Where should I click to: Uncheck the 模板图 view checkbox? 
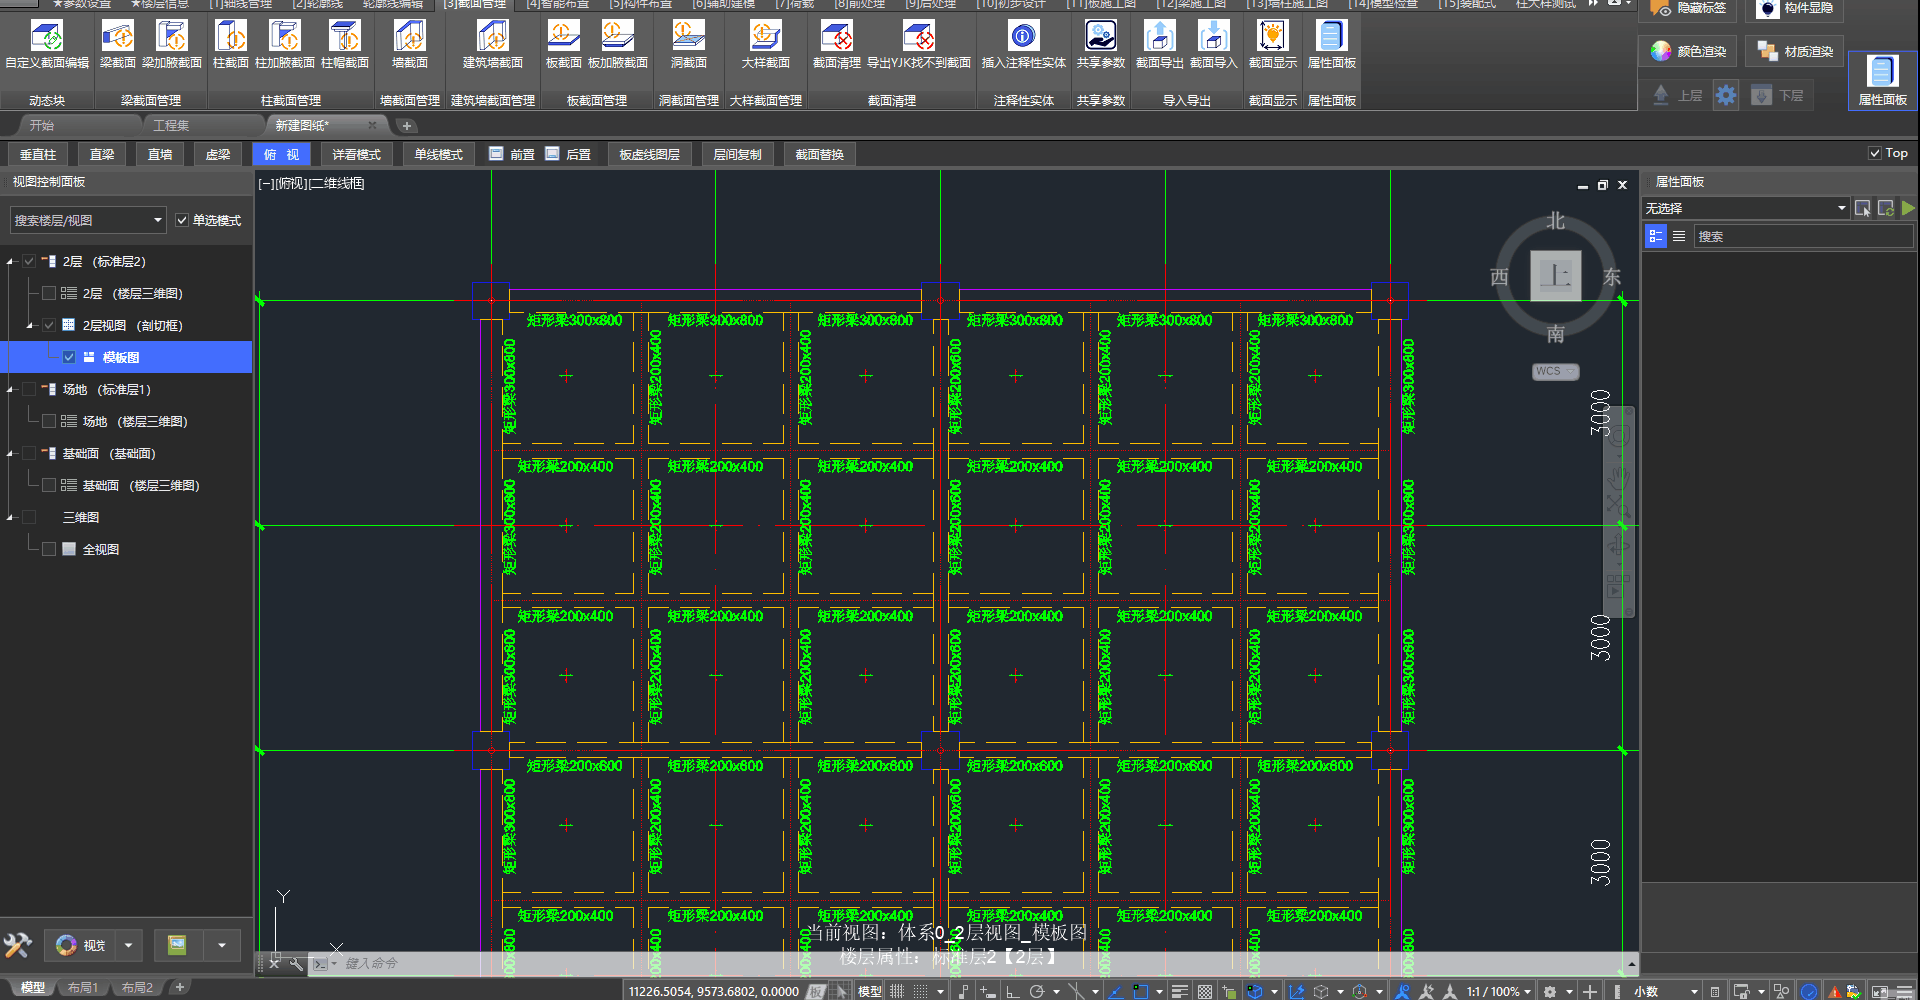pyautogui.click(x=69, y=357)
